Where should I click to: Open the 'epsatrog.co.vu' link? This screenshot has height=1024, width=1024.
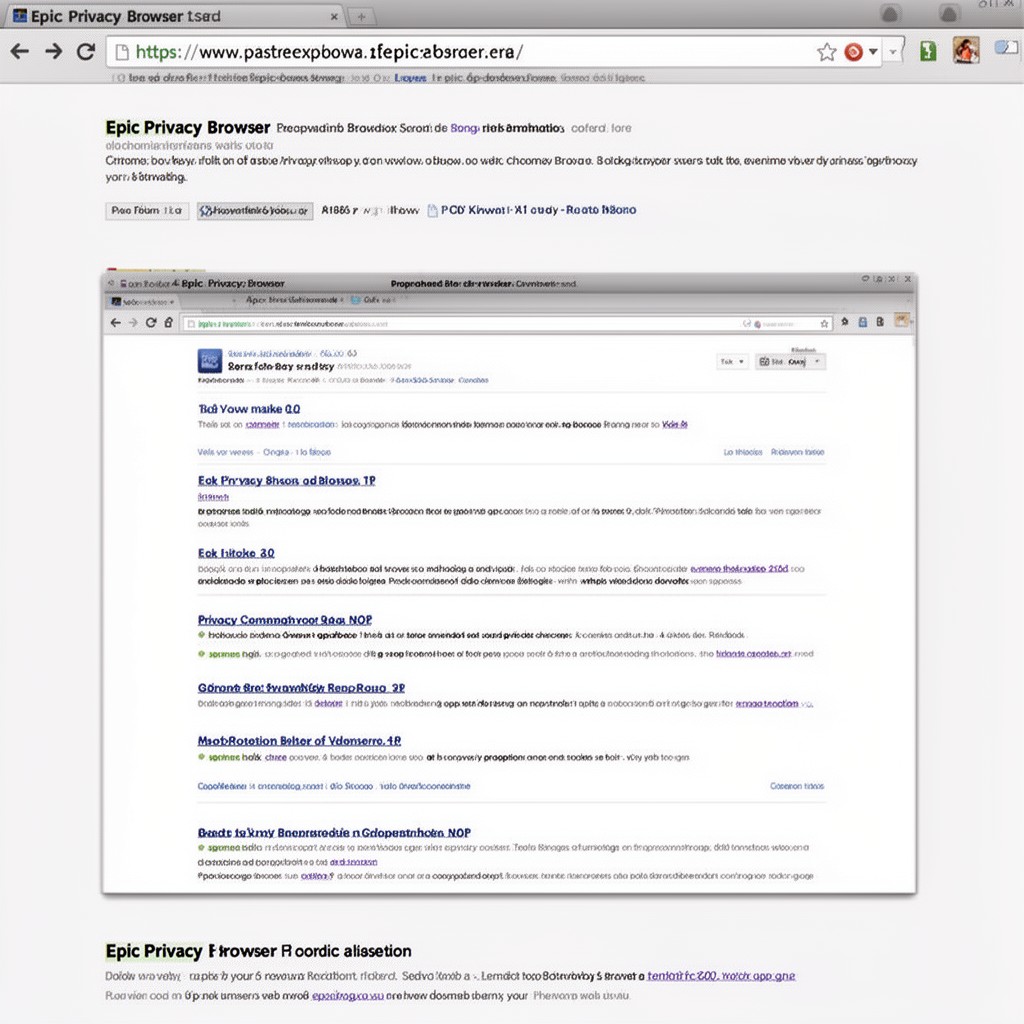point(347,996)
